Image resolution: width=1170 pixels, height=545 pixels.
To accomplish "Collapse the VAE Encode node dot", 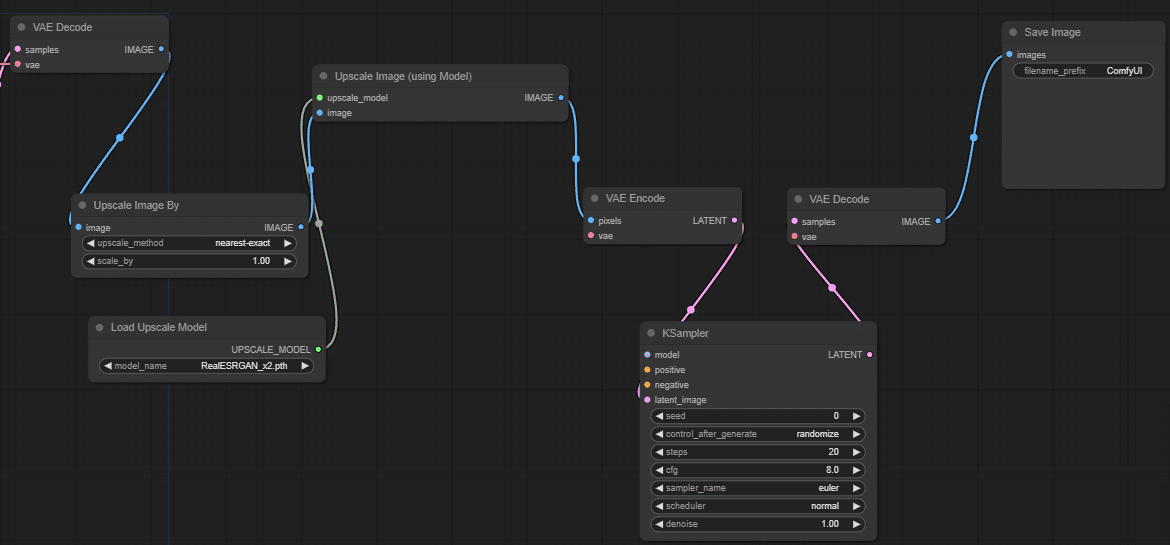I will tap(594, 198).
